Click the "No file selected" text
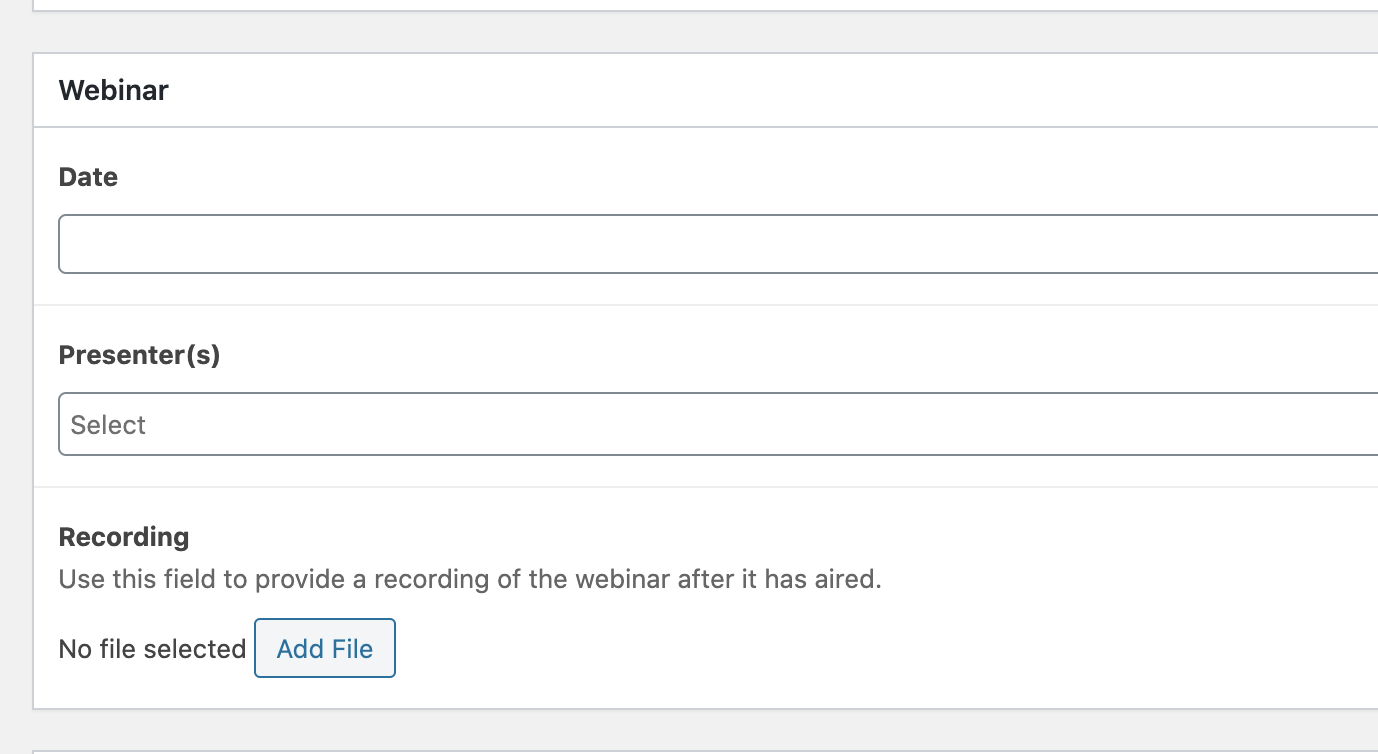This screenshot has width=1378, height=754. 152,649
